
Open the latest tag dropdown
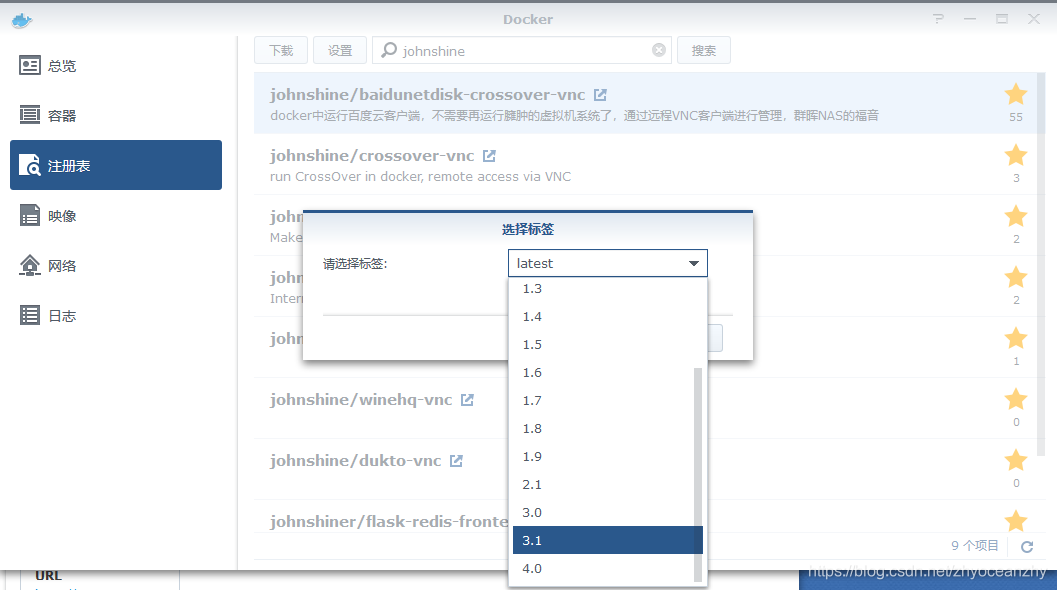pyautogui.click(x=607, y=263)
